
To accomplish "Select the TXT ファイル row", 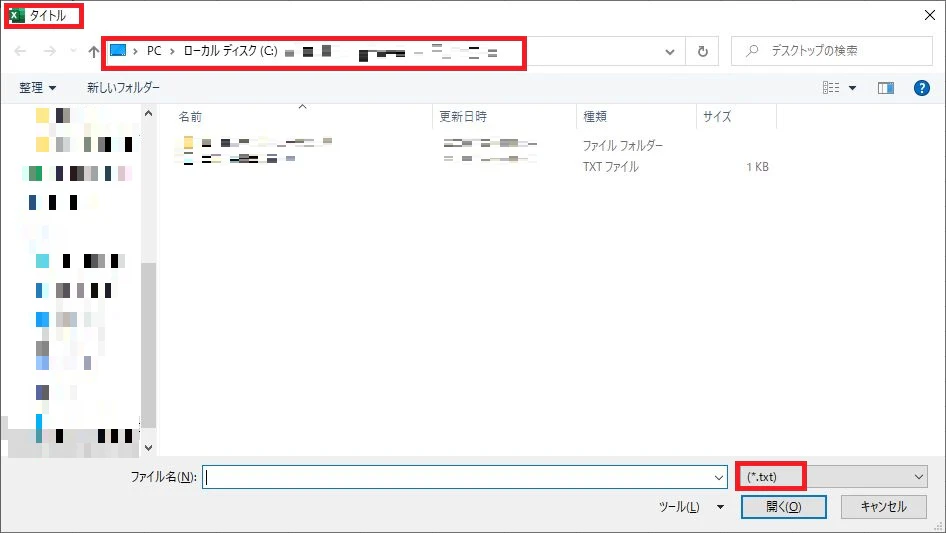I will pos(474,166).
